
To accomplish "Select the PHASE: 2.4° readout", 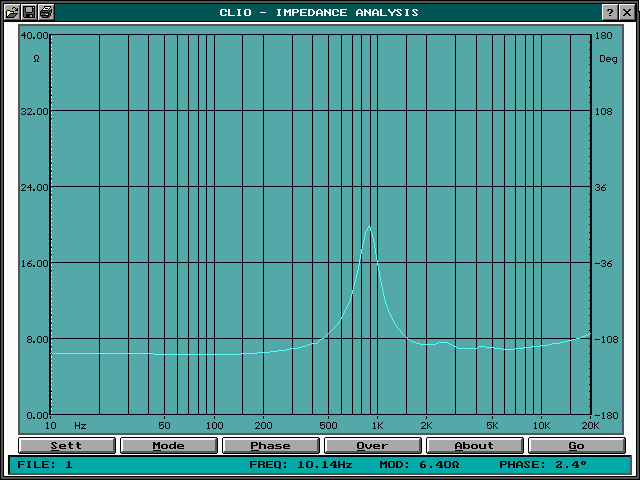I will point(543,464).
